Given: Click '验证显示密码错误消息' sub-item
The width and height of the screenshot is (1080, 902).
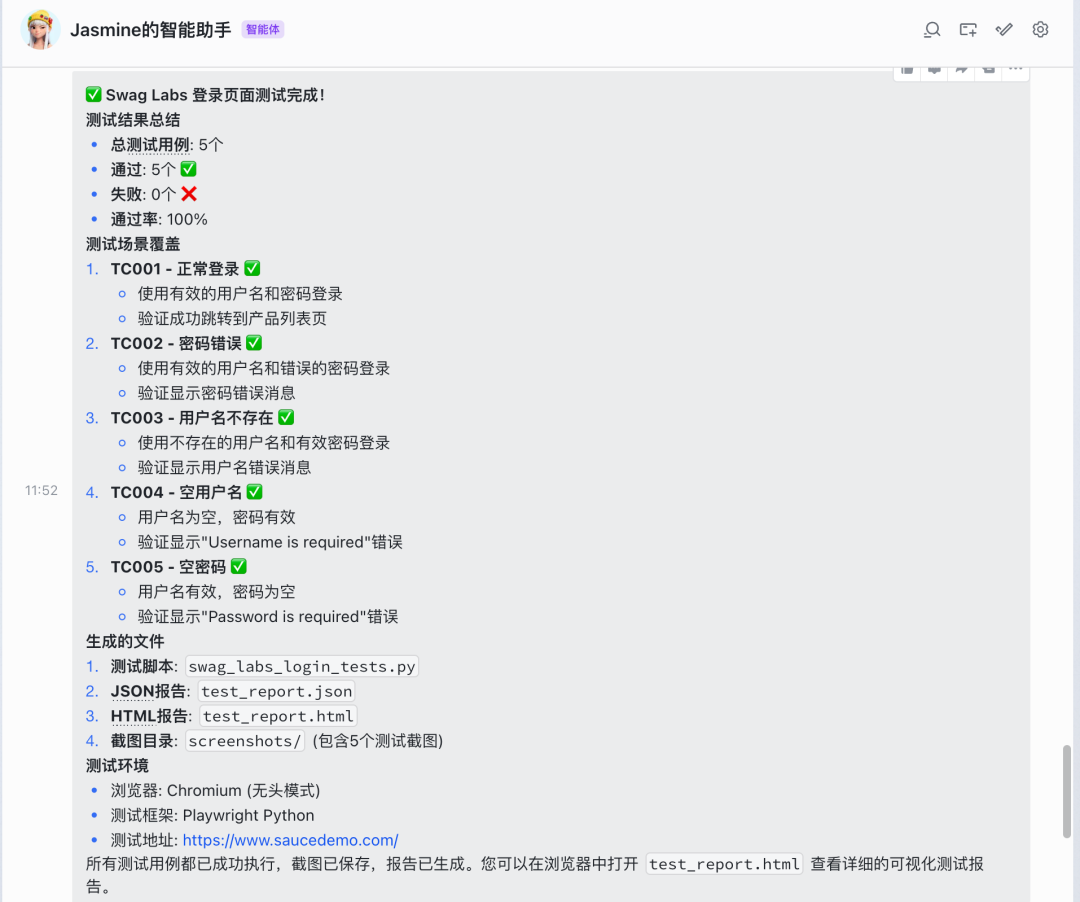Looking at the screenshot, I should click(x=216, y=393).
